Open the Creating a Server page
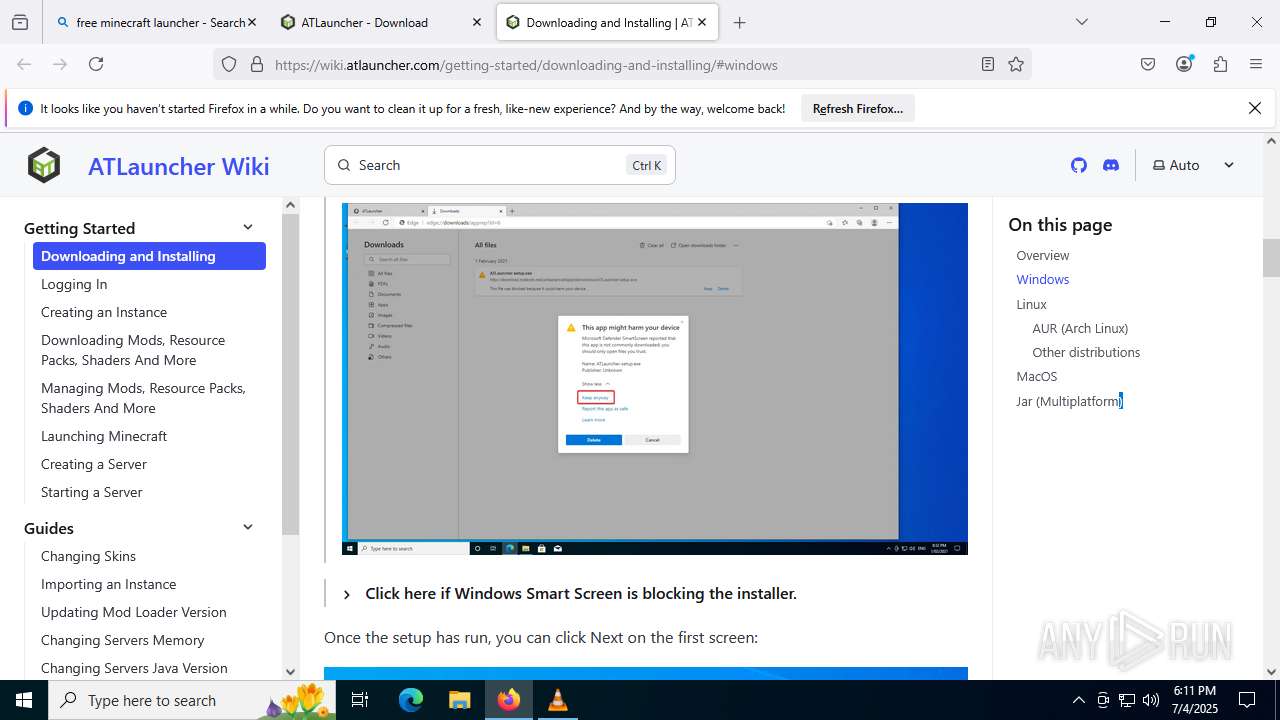The width and height of the screenshot is (1280, 720). (x=94, y=464)
